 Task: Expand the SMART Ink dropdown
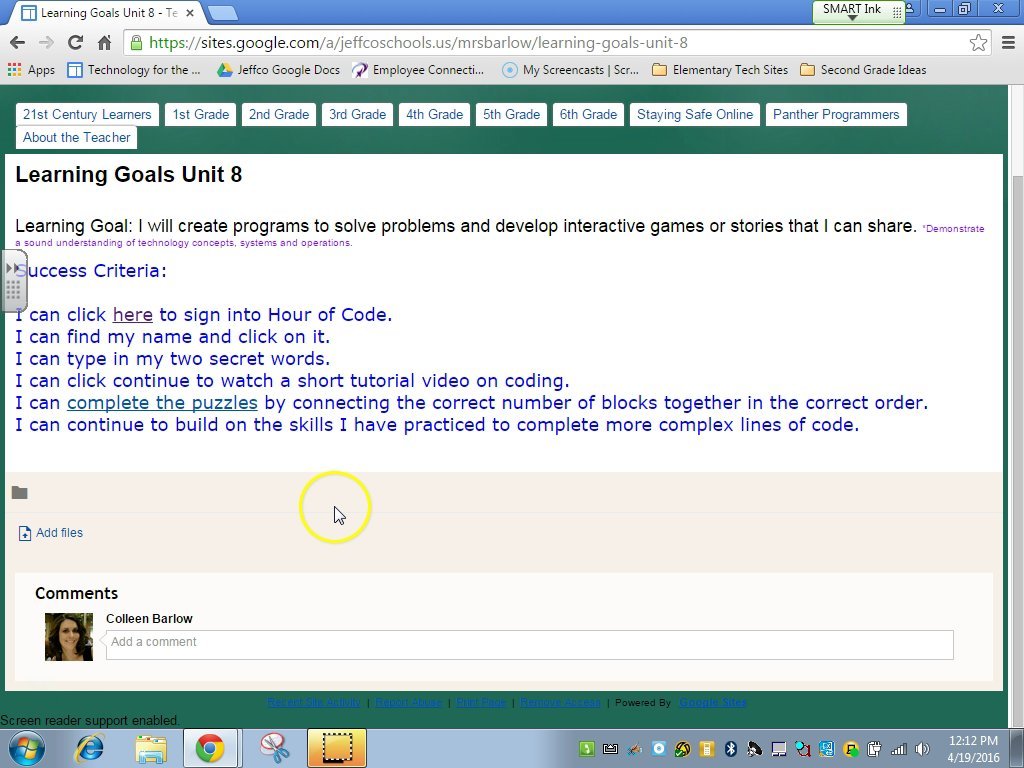[852, 18]
